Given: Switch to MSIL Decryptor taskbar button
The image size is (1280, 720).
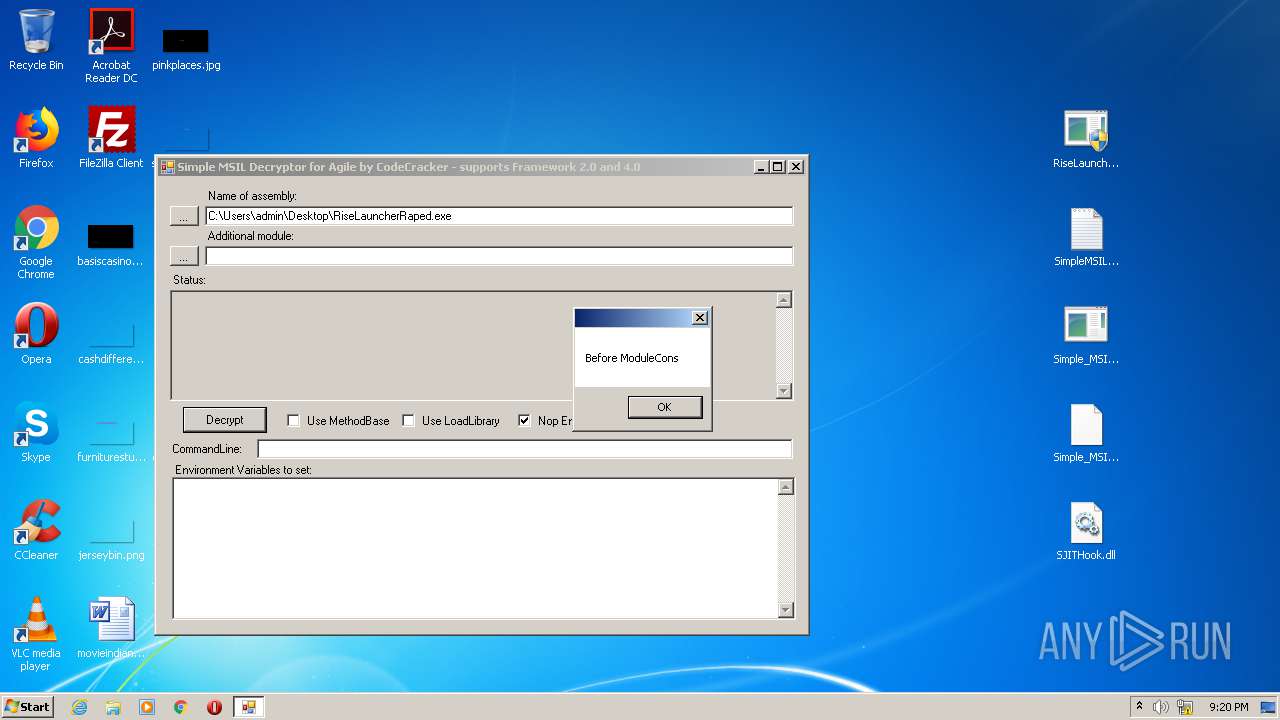Looking at the screenshot, I should pos(248,707).
